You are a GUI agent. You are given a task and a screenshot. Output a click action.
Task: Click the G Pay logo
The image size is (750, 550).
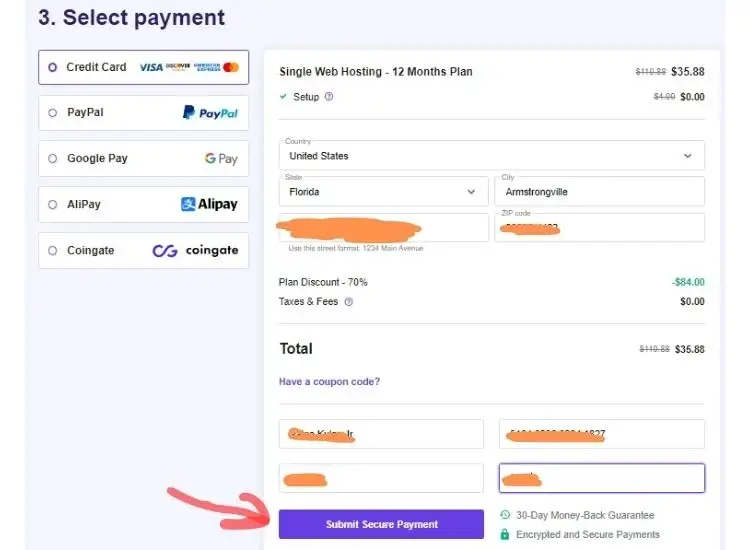(x=221, y=158)
